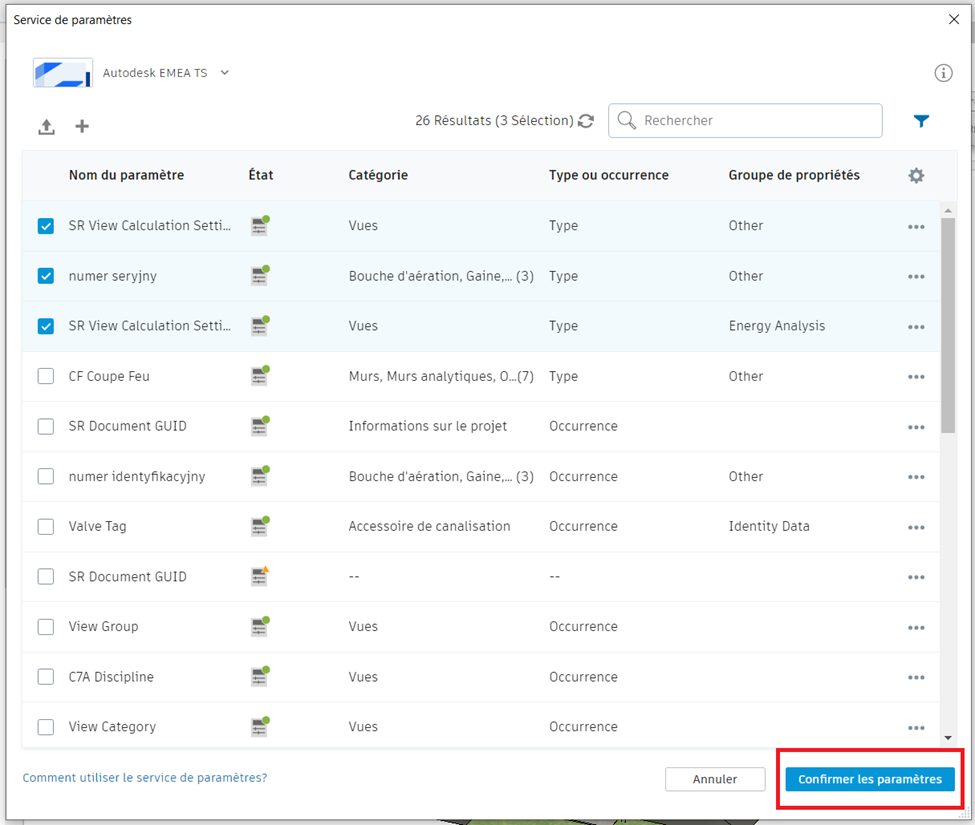Check the numer identyfikacyjny checkbox
Image resolution: width=975 pixels, height=825 pixels.
click(x=45, y=476)
